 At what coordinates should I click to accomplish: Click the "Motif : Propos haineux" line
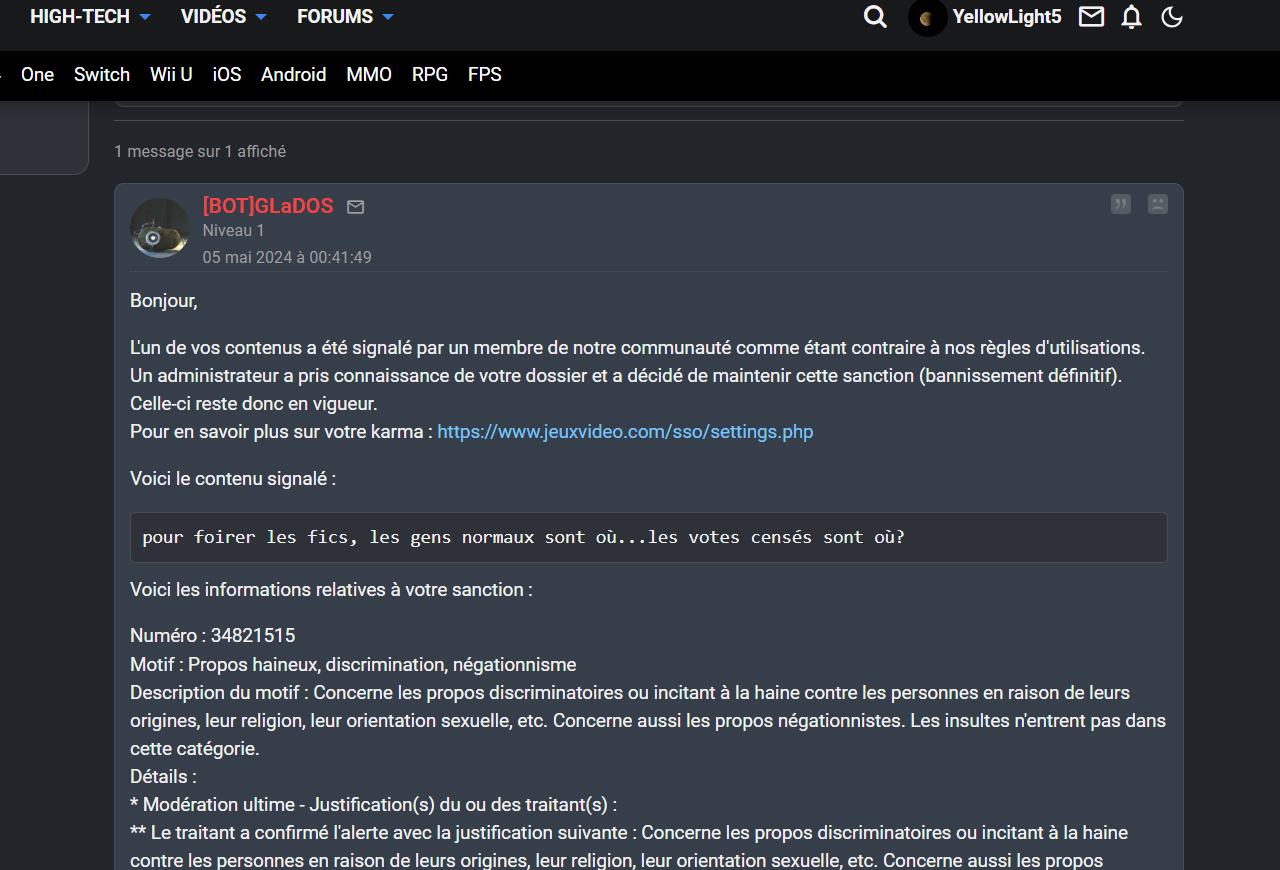pos(353,664)
